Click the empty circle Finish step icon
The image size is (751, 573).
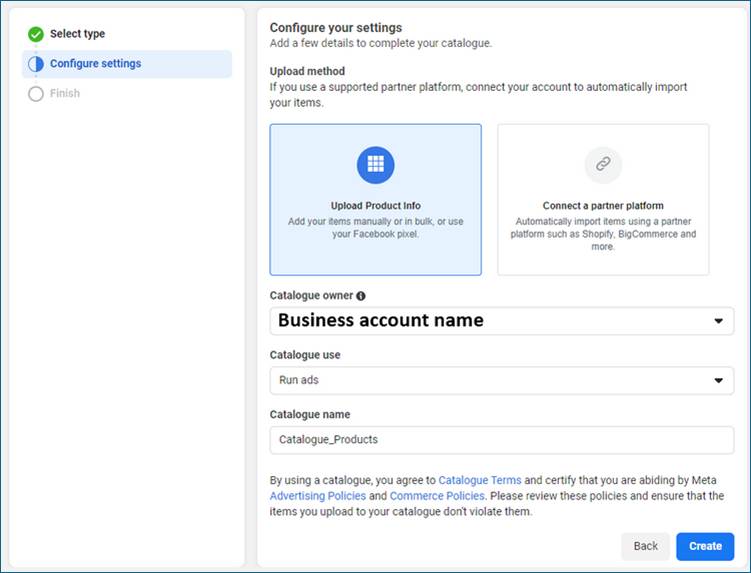point(36,94)
